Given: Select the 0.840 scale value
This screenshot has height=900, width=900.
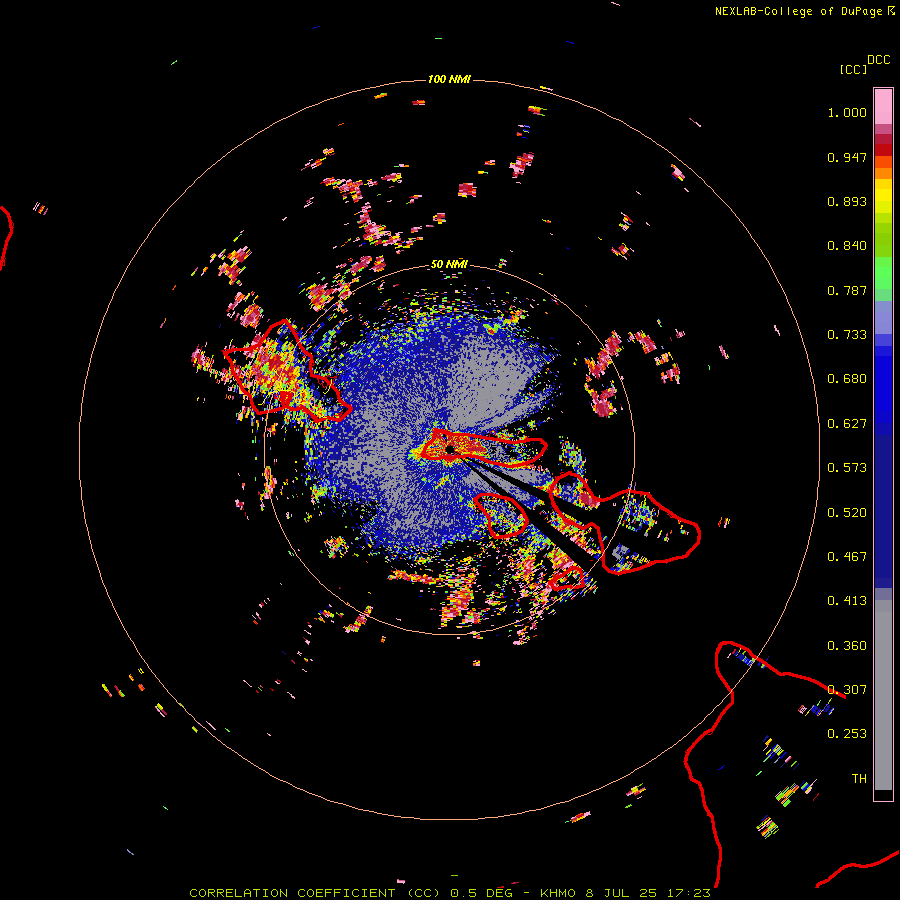Looking at the screenshot, I should pyautogui.click(x=847, y=246).
